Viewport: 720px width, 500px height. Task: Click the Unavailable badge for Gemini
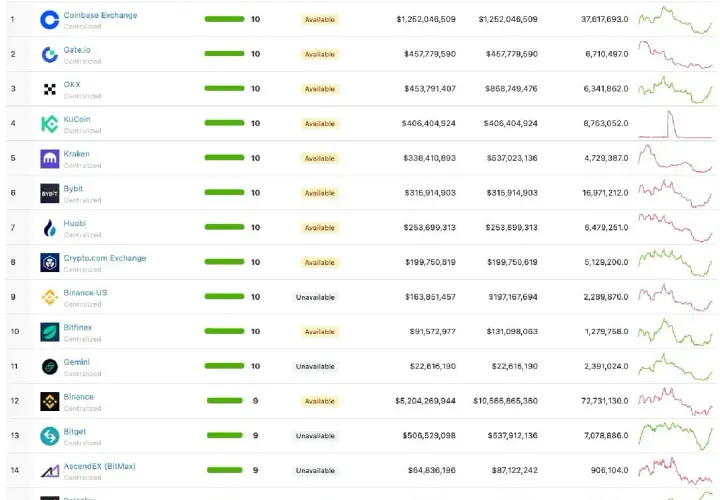[x=315, y=366]
